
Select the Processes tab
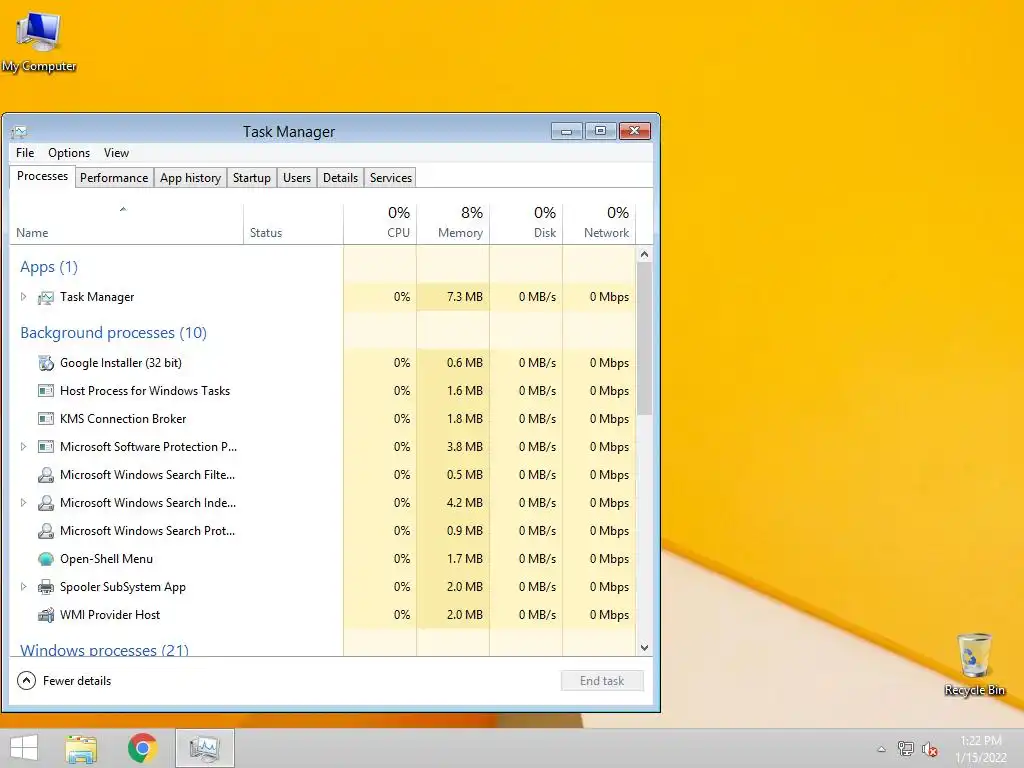tap(42, 176)
